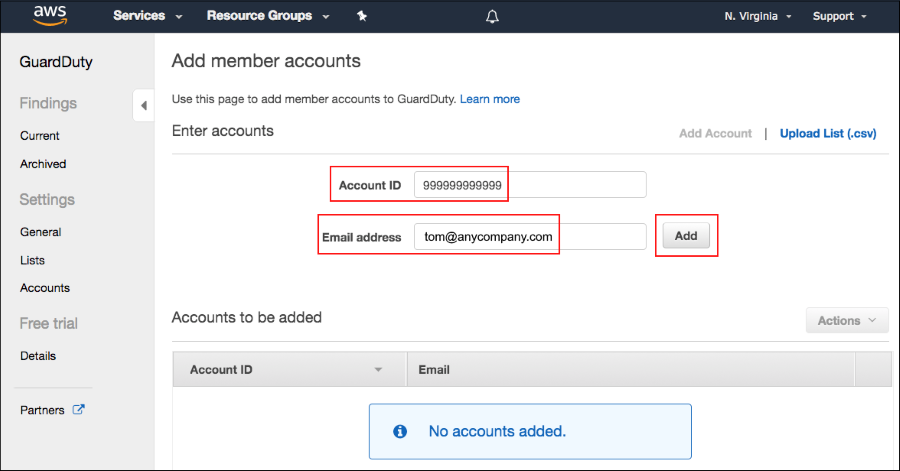The image size is (900, 471).
Task: Open the Actions dropdown
Action: click(847, 321)
